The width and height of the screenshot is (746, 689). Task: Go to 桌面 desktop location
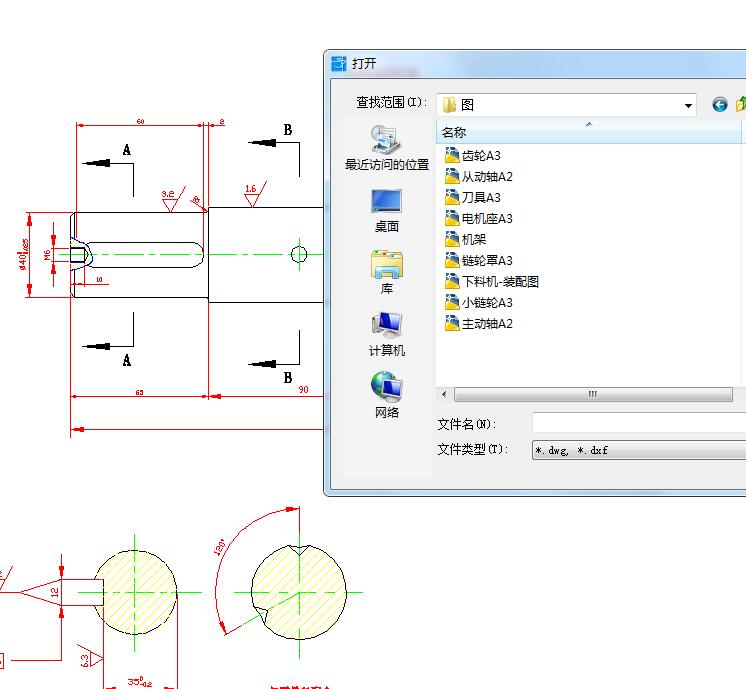[387, 210]
